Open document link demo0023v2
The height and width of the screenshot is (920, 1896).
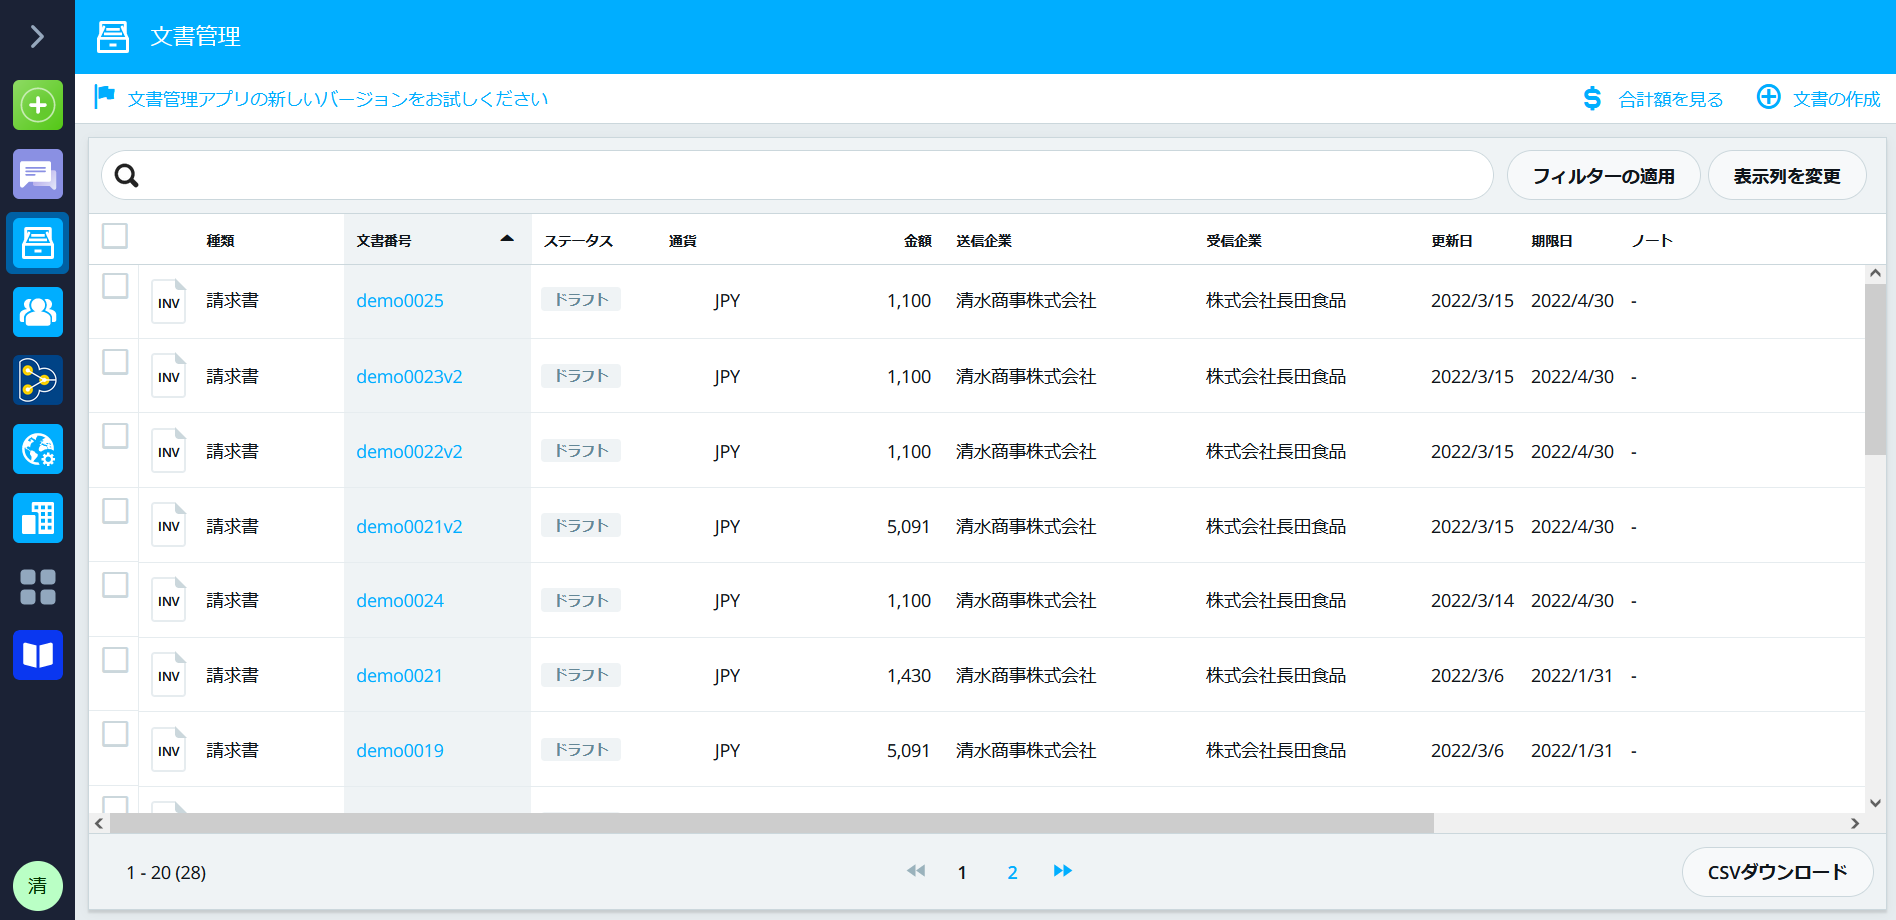pyautogui.click(x=409, y=377)
